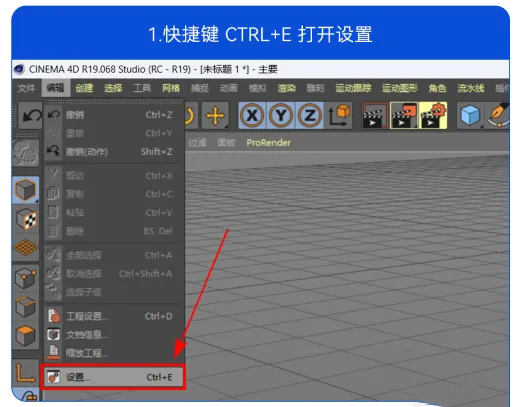The image size is (520, 407).
Task: Toggle the Y axis lock button
Action: (x=281, y=116)
